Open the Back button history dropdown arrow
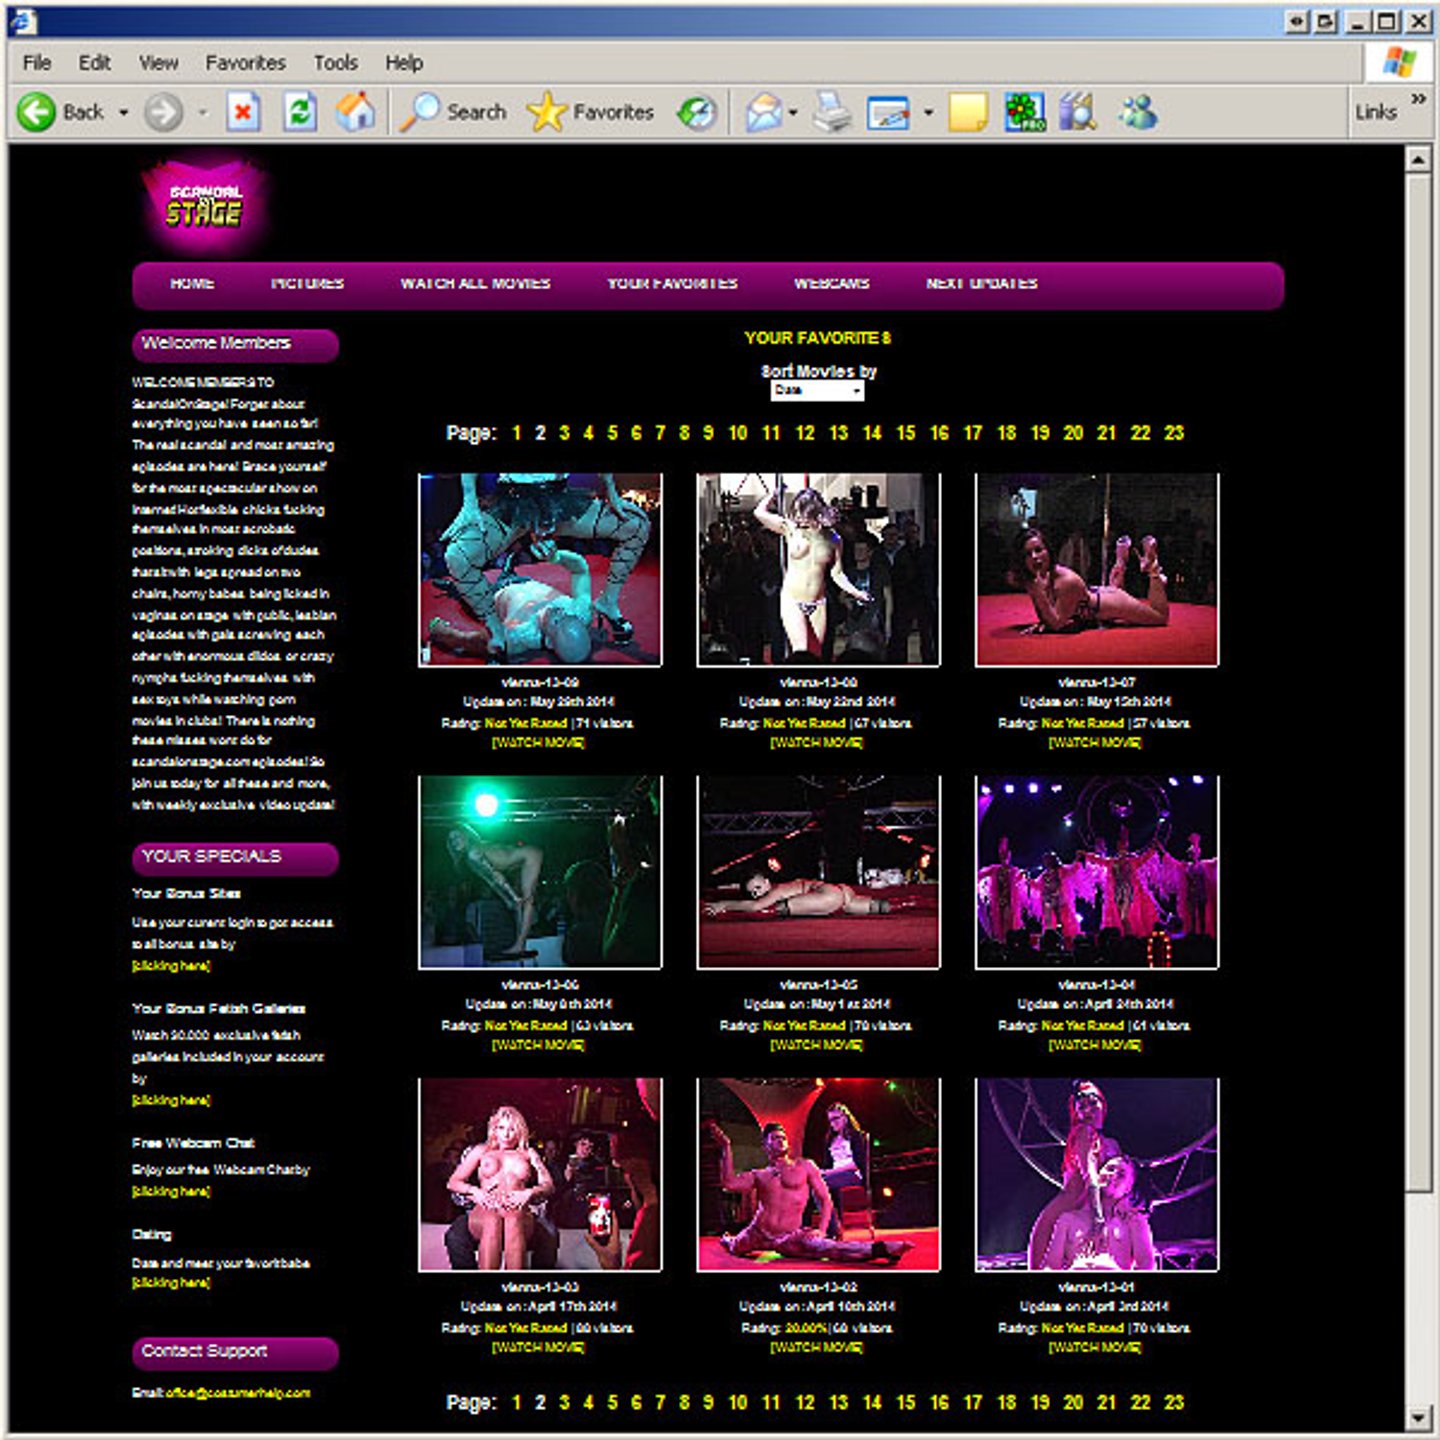 124,112
